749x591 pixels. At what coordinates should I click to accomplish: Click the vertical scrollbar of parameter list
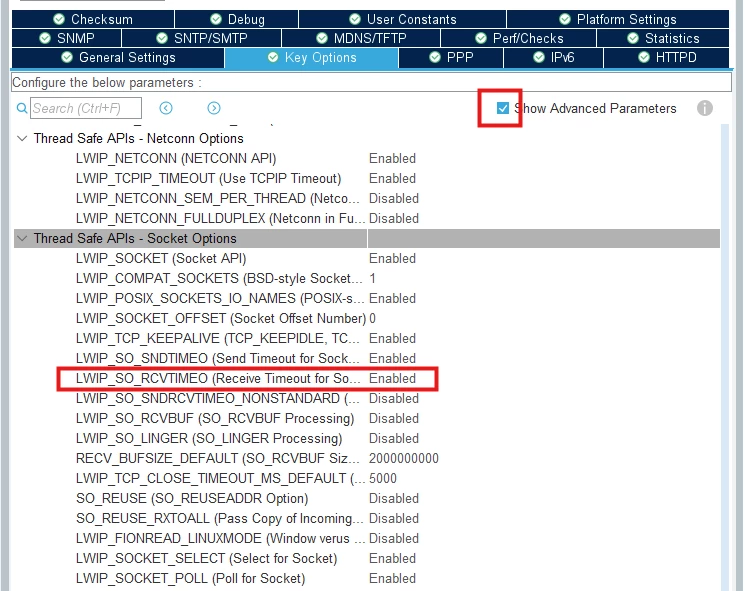click(x=725, y=357)
